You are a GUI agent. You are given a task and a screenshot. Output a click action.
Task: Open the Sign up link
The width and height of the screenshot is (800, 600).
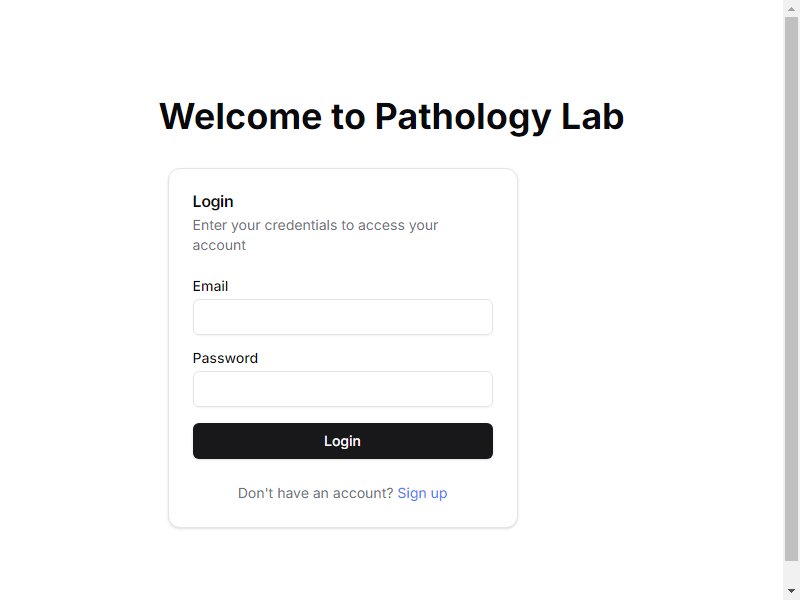pyautogui.click(x=422, y=493)
